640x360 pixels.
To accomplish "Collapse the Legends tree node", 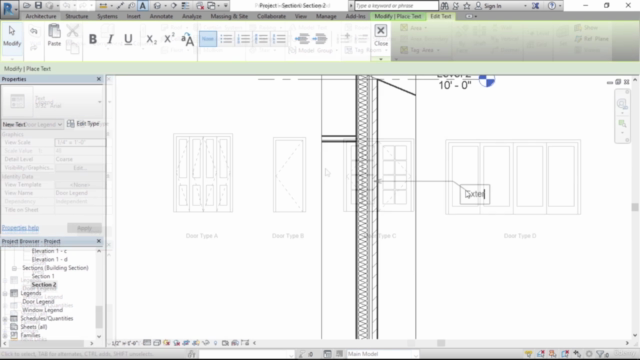I will pos(5,293).
